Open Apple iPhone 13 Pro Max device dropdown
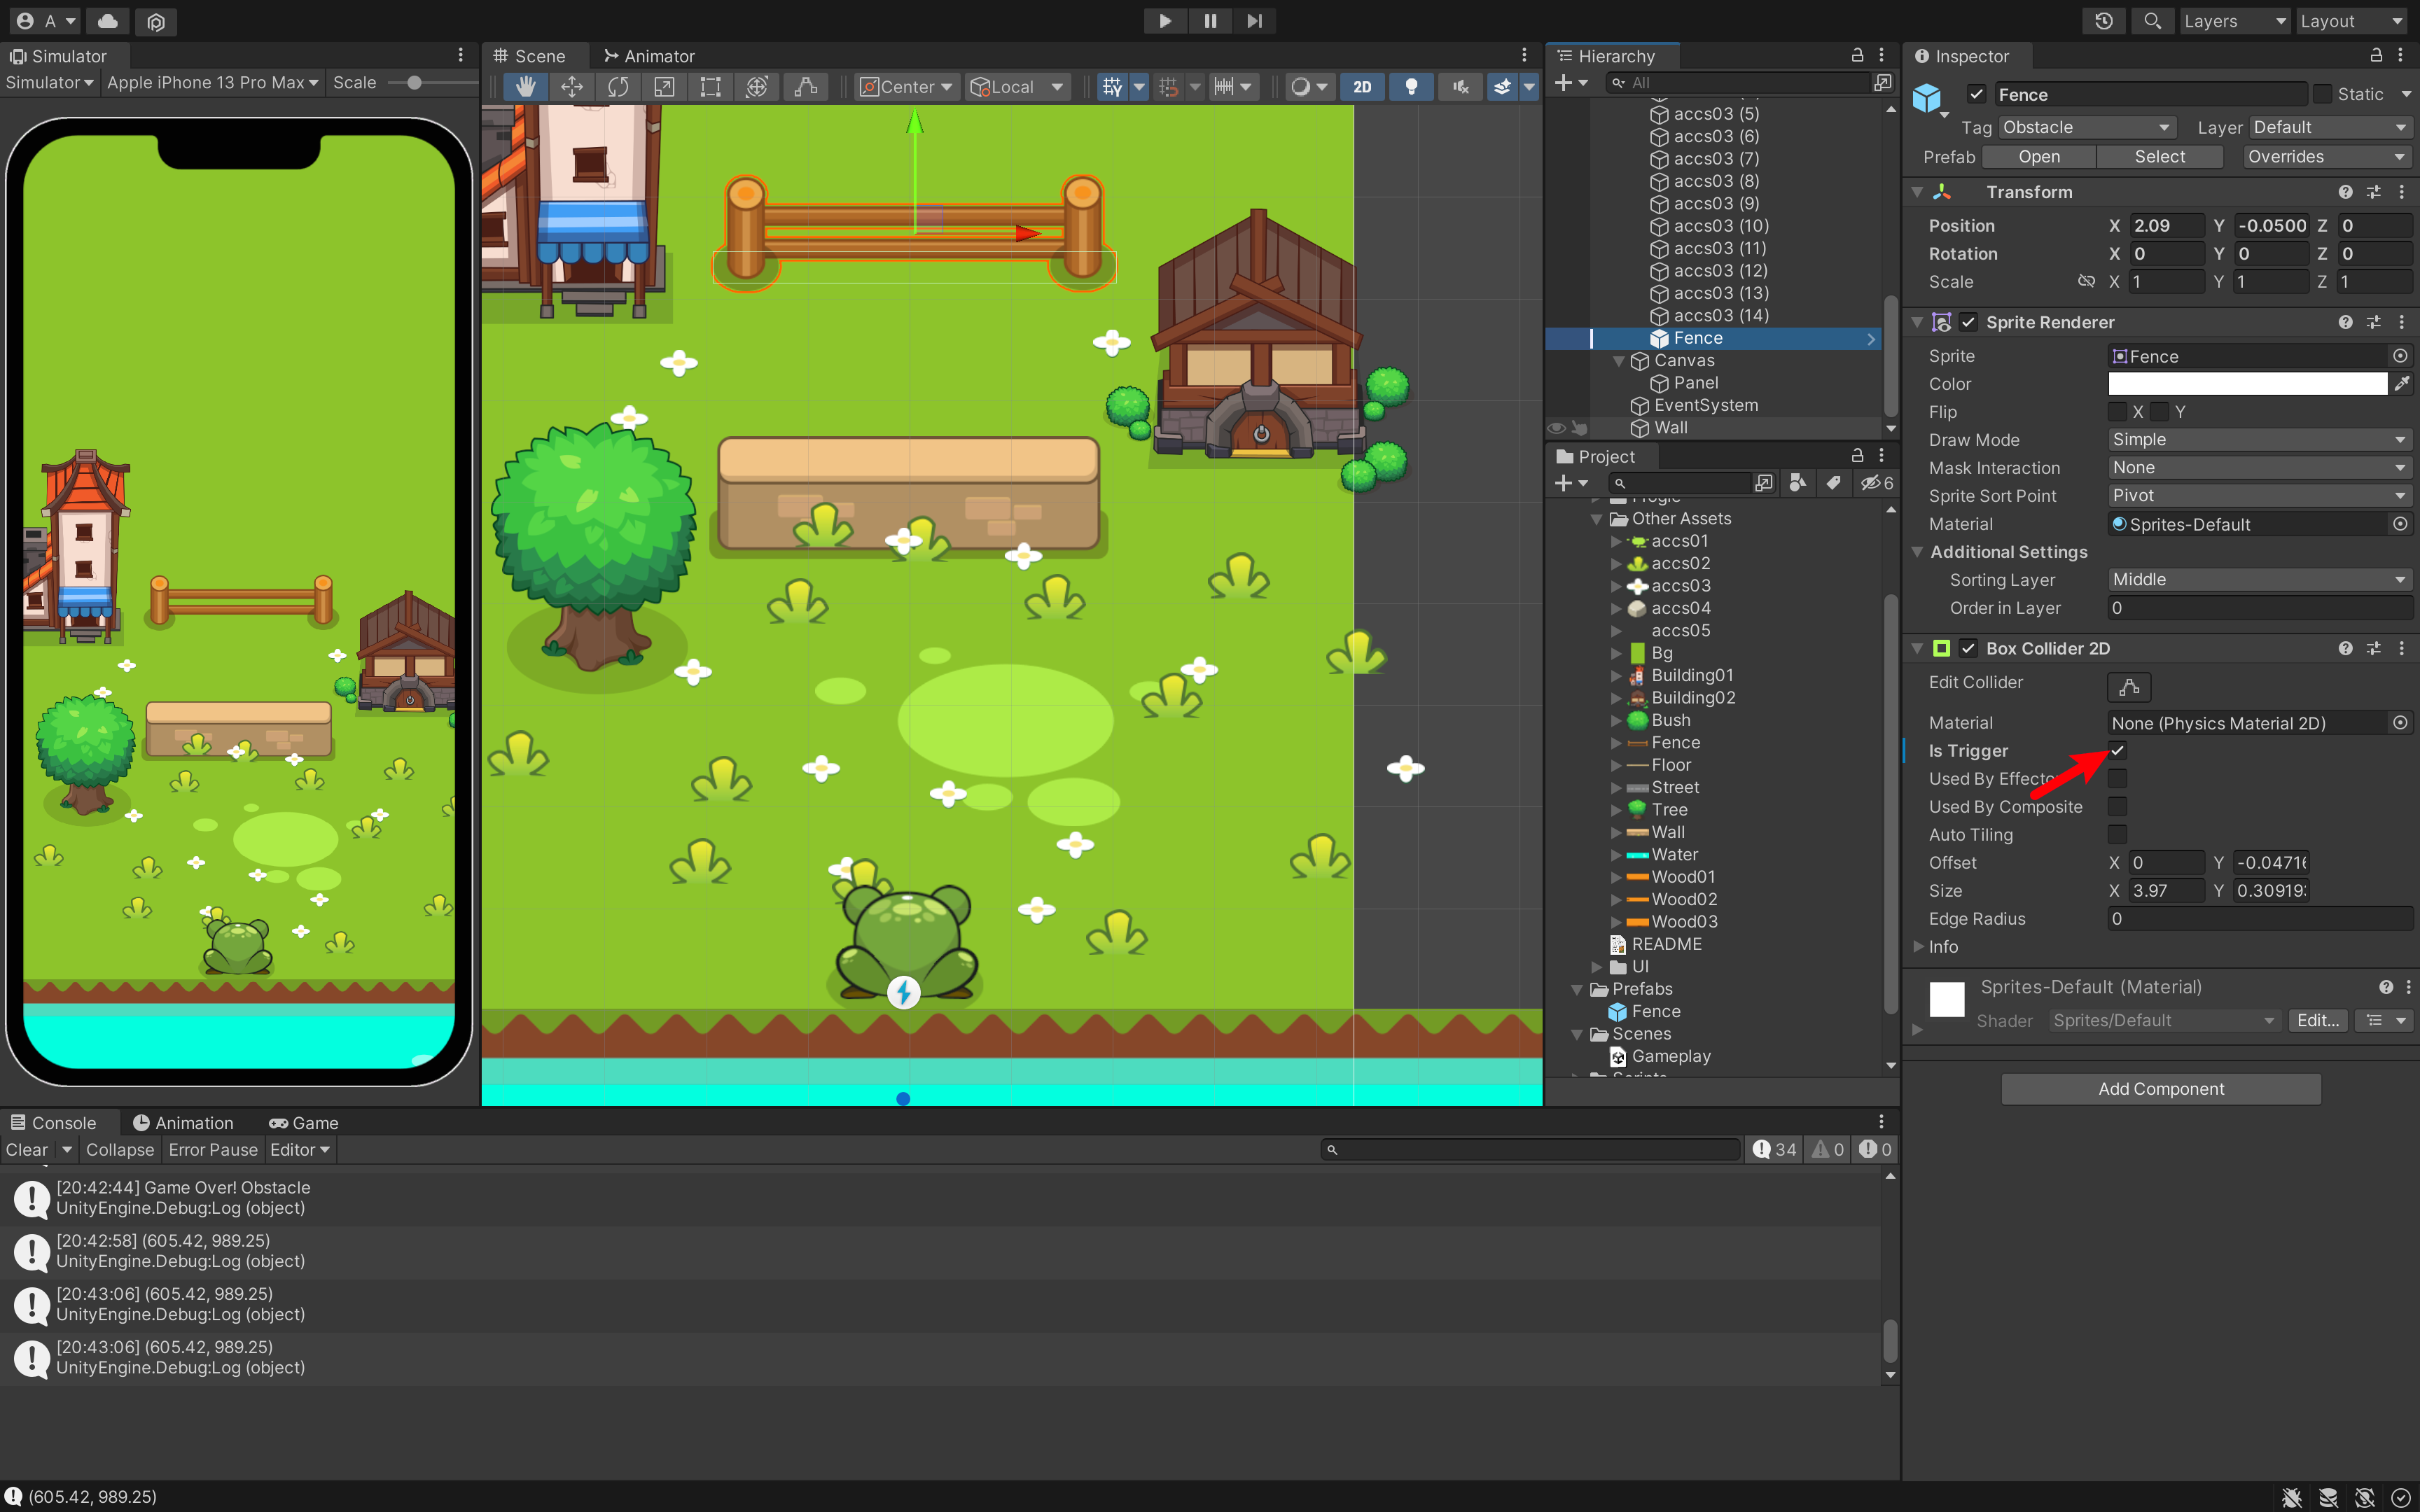The height and width of the screenshot is (1512, 2420). coord(212,83)
